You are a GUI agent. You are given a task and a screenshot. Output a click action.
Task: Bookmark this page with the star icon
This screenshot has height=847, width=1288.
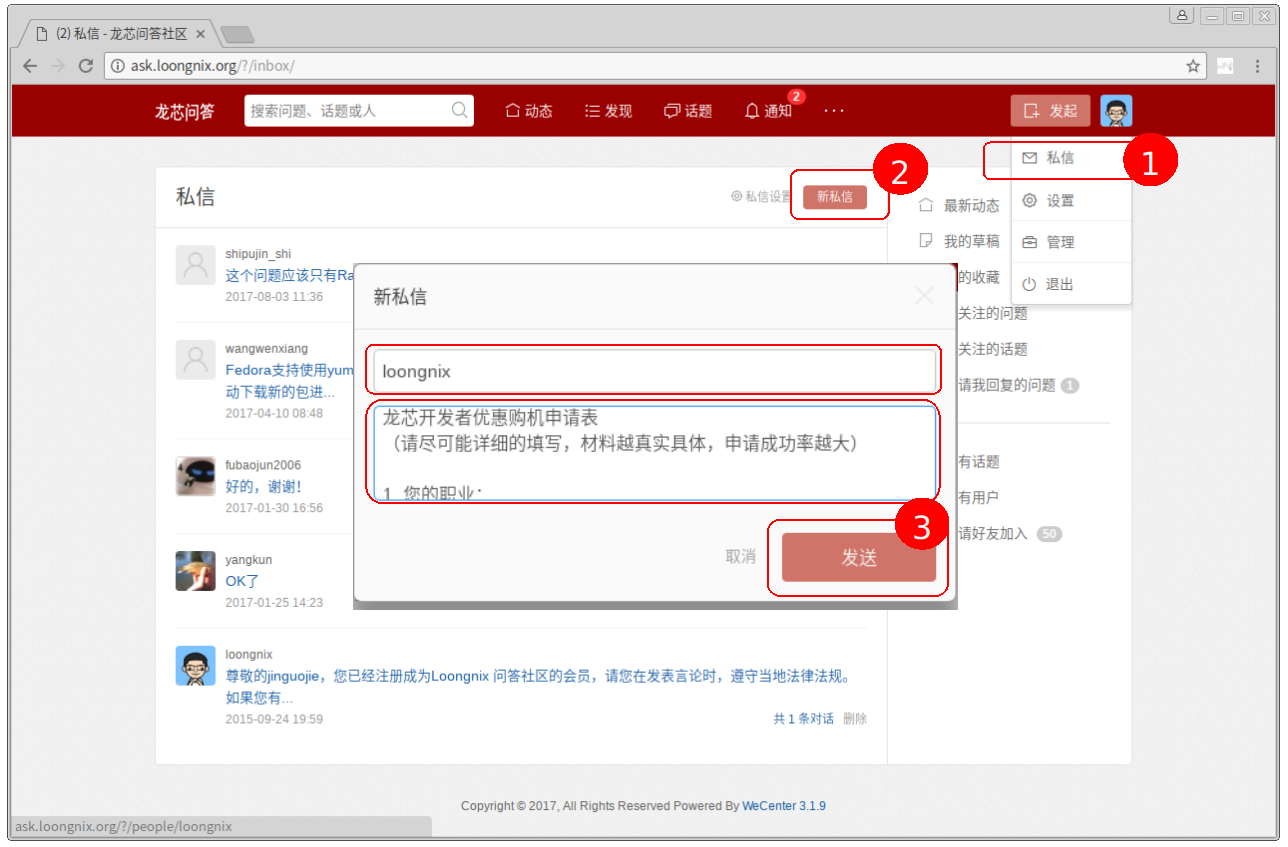pos(1193,66)
